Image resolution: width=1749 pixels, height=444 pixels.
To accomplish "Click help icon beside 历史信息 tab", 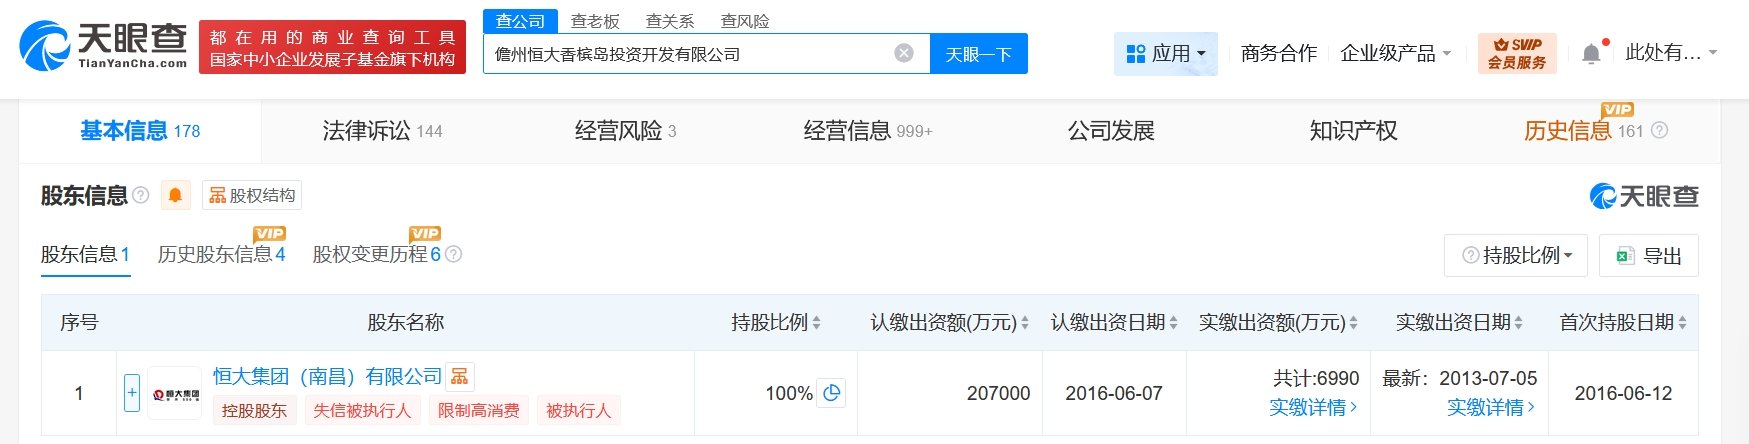I will (x=1659, y=131).
